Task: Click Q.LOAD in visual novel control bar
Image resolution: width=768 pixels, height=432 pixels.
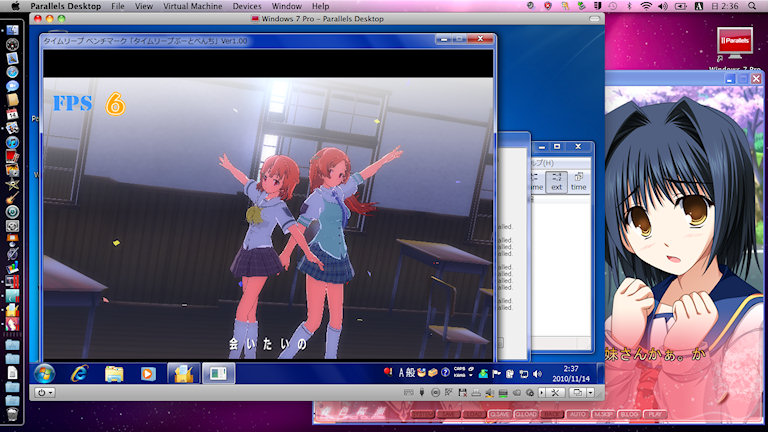Action: point(526,414)
